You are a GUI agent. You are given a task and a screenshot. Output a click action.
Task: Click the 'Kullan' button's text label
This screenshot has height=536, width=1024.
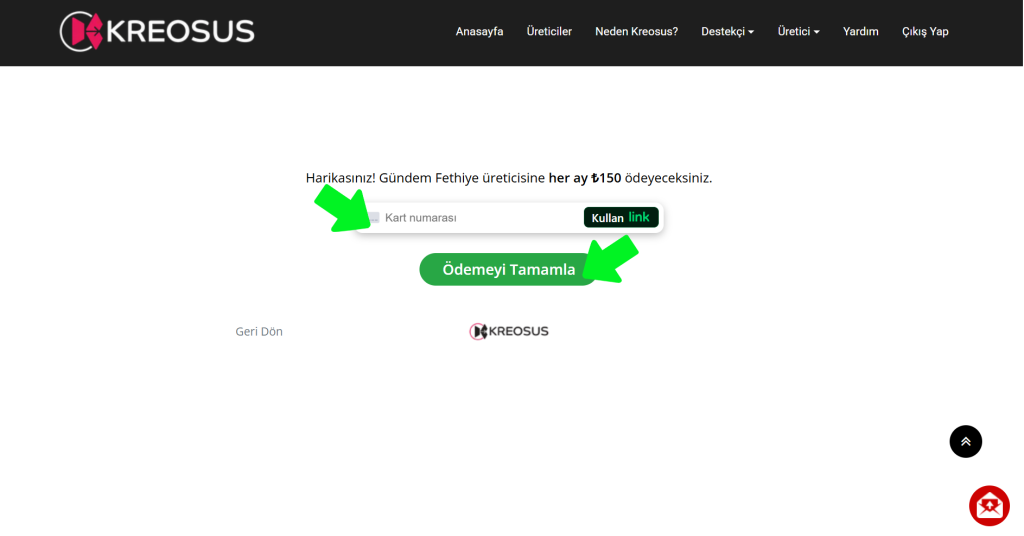pyautogui.click(x=607, y=218)
